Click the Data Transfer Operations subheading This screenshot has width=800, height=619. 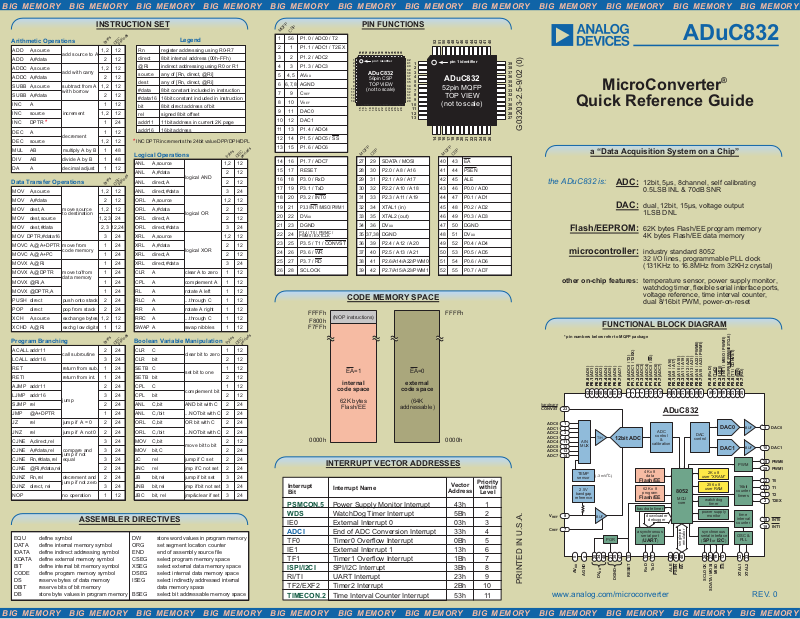(x=47, y=182)
